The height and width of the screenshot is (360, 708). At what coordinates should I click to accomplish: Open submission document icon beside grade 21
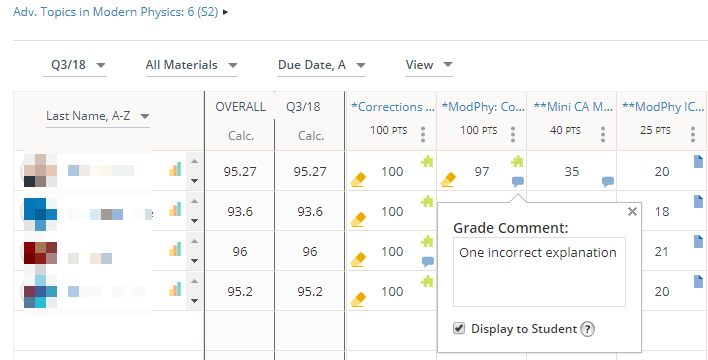tap(699, 242)
